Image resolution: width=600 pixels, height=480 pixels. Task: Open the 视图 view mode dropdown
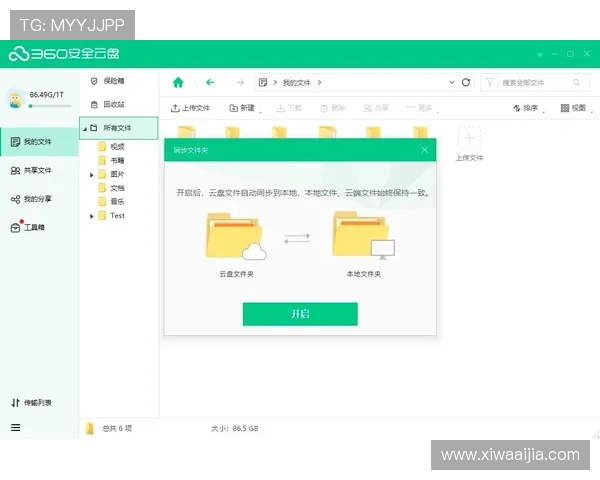tap(576, 108)
